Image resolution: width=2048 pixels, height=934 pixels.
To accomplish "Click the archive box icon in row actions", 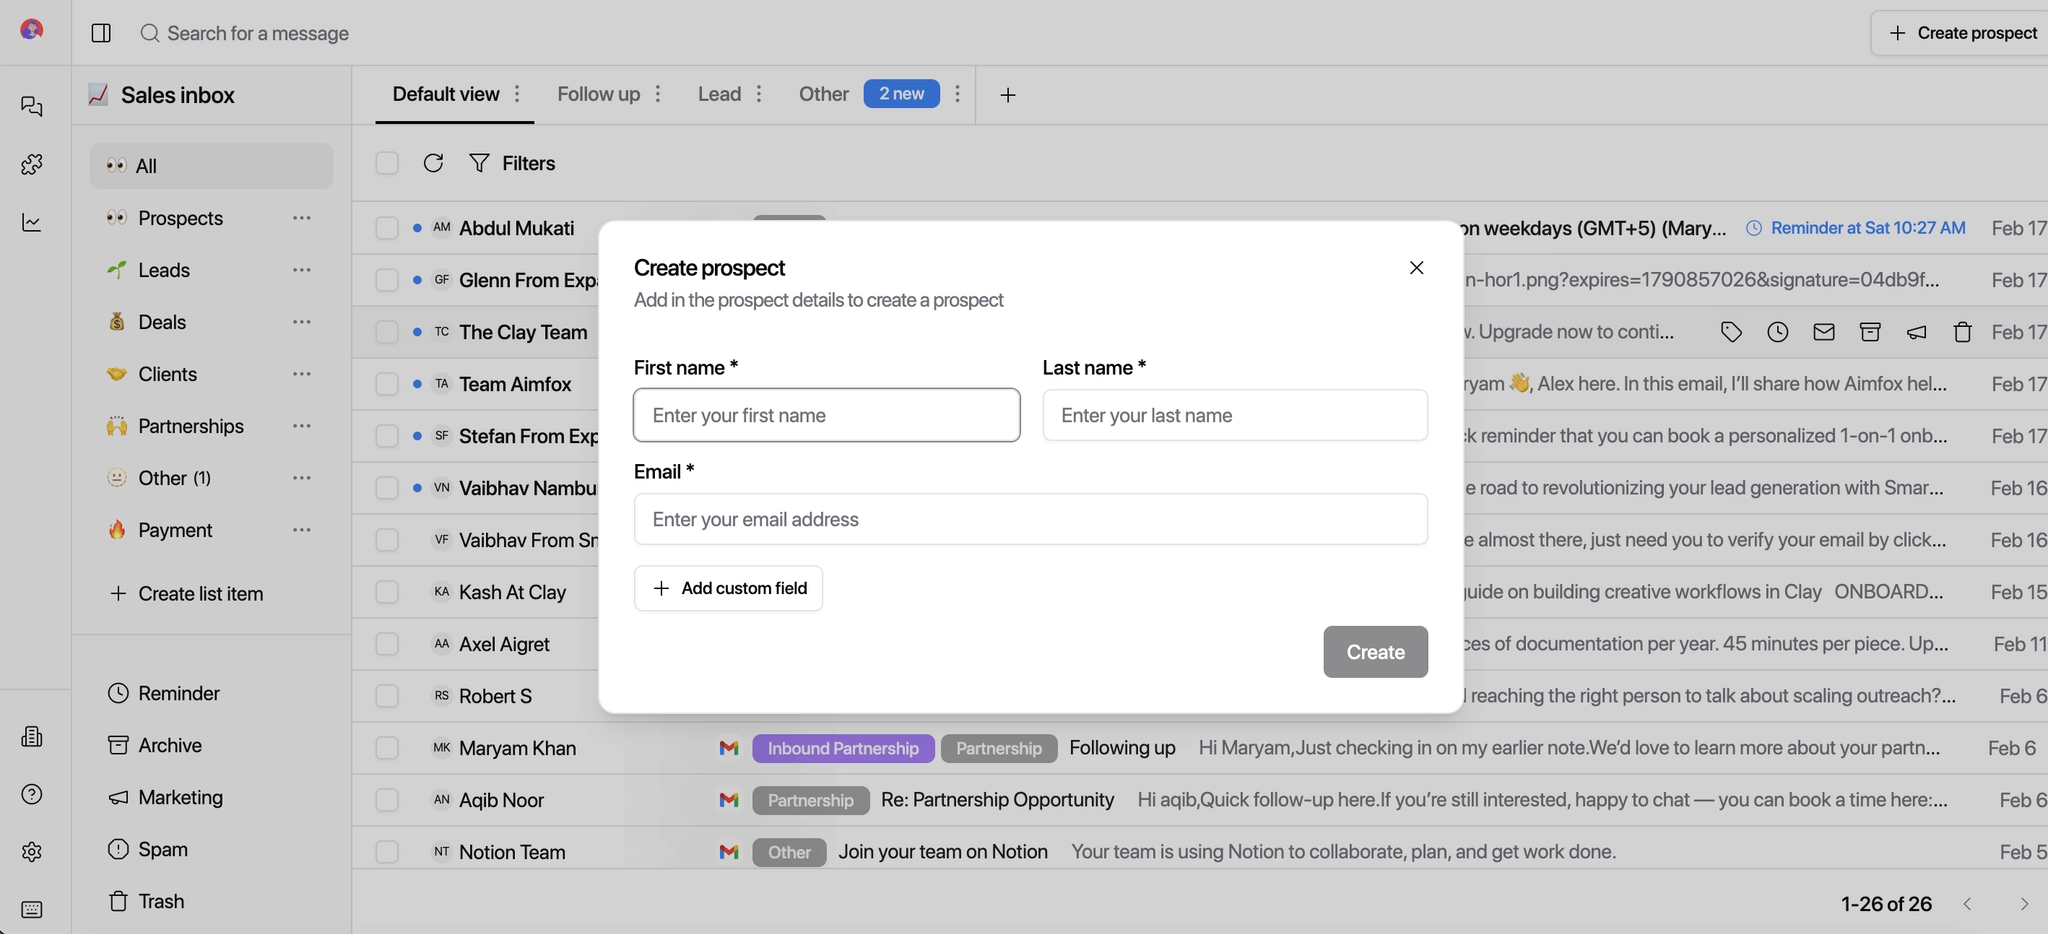I will point(1870,332).
